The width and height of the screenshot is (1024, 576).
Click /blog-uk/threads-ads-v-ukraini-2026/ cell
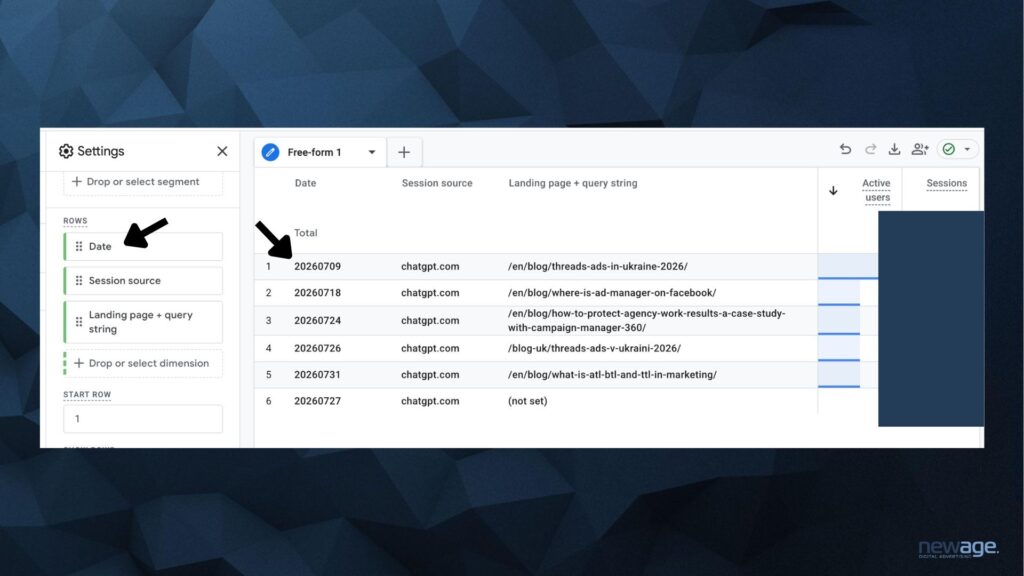tap(594, 348)
